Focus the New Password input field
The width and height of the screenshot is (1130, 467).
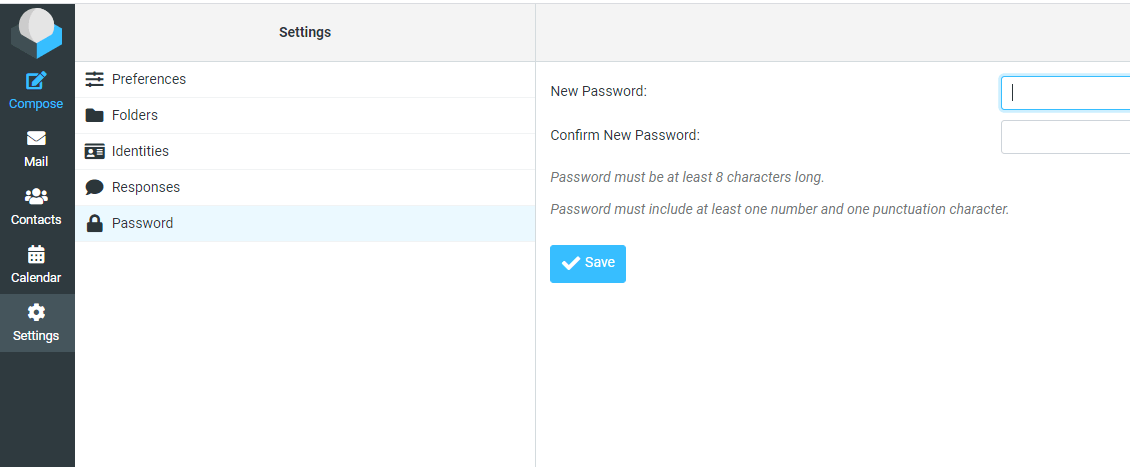point(1065,93)
